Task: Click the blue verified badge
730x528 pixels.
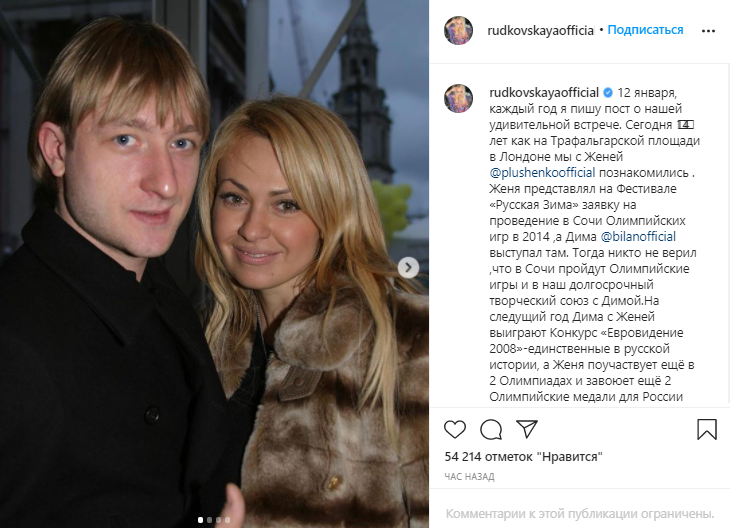Action: [x=608, y=93]
